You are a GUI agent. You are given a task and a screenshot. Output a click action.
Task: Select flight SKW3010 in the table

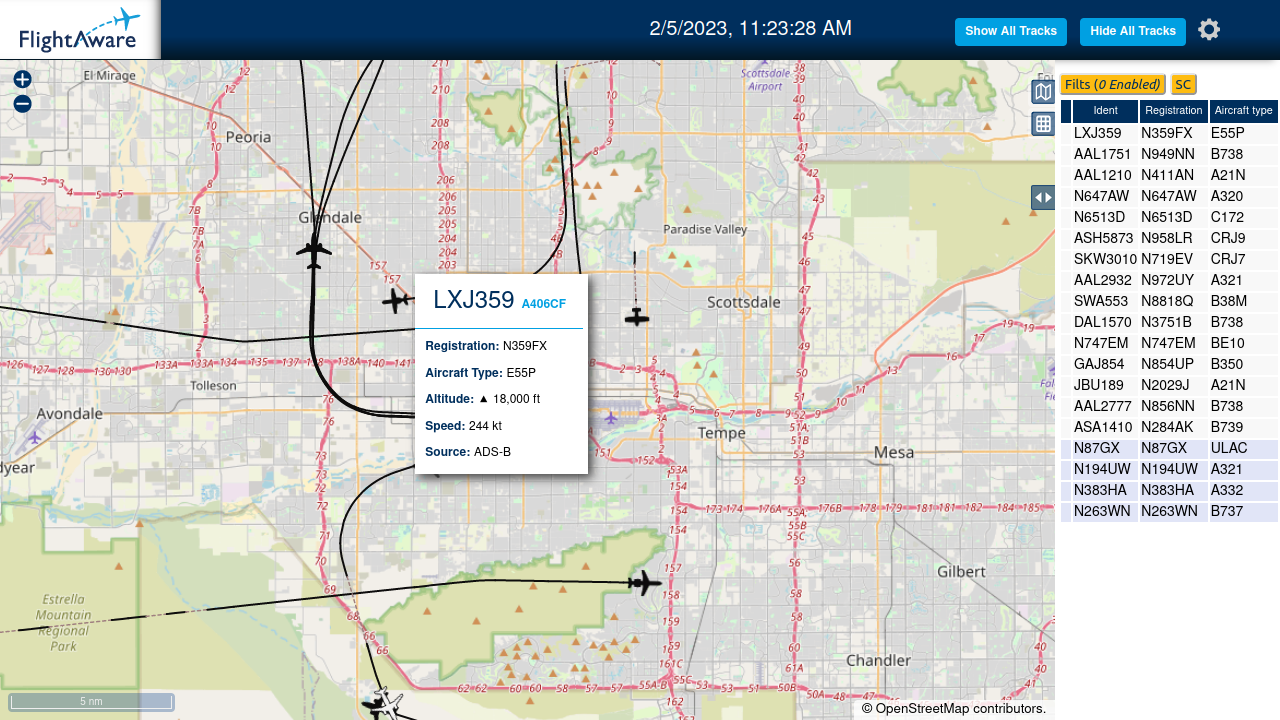(1106, 259)
